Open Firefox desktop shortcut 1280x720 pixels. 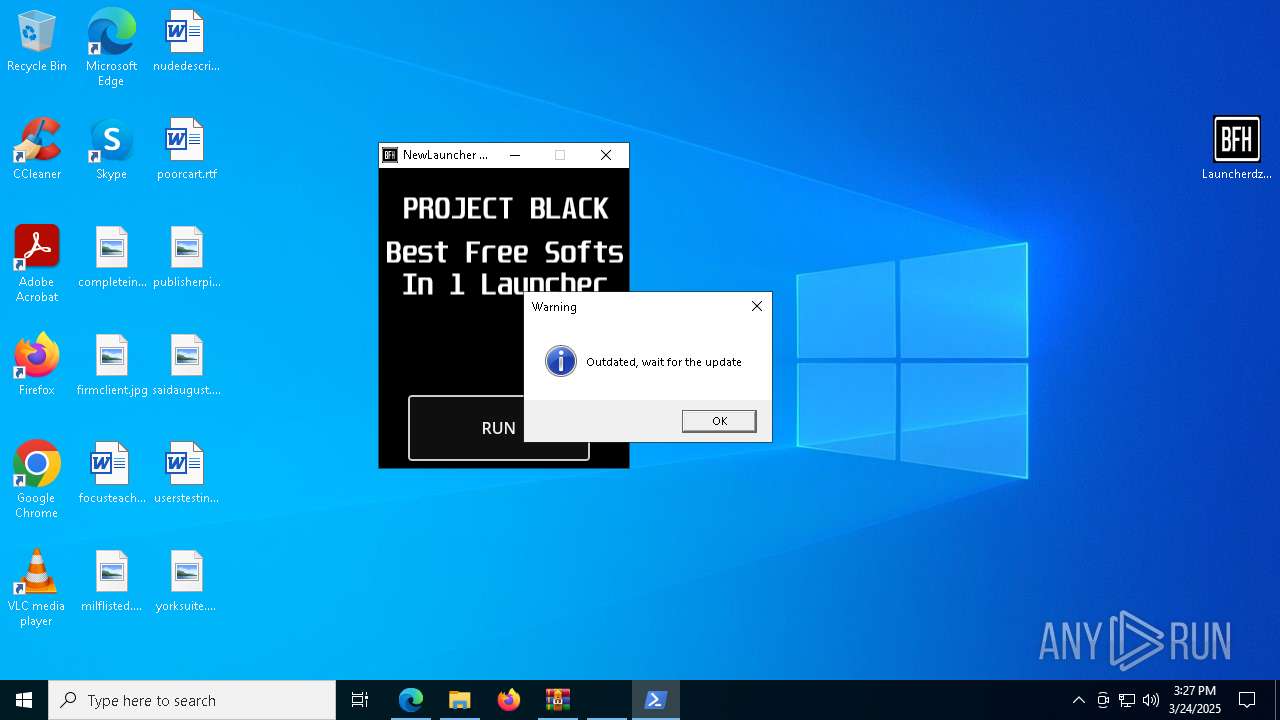coord(37,366)
